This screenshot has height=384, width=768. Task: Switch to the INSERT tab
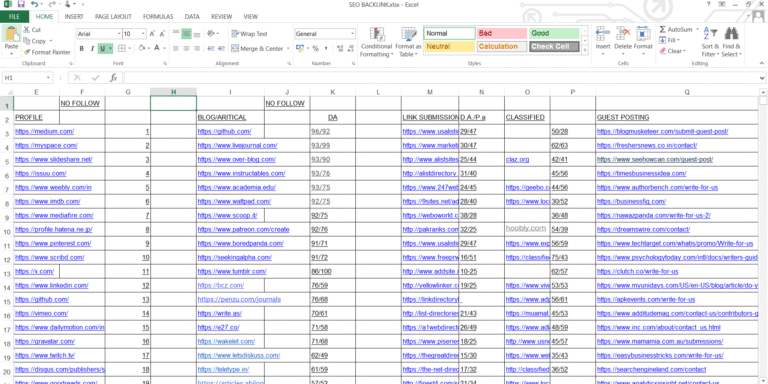tap(74, 17)
